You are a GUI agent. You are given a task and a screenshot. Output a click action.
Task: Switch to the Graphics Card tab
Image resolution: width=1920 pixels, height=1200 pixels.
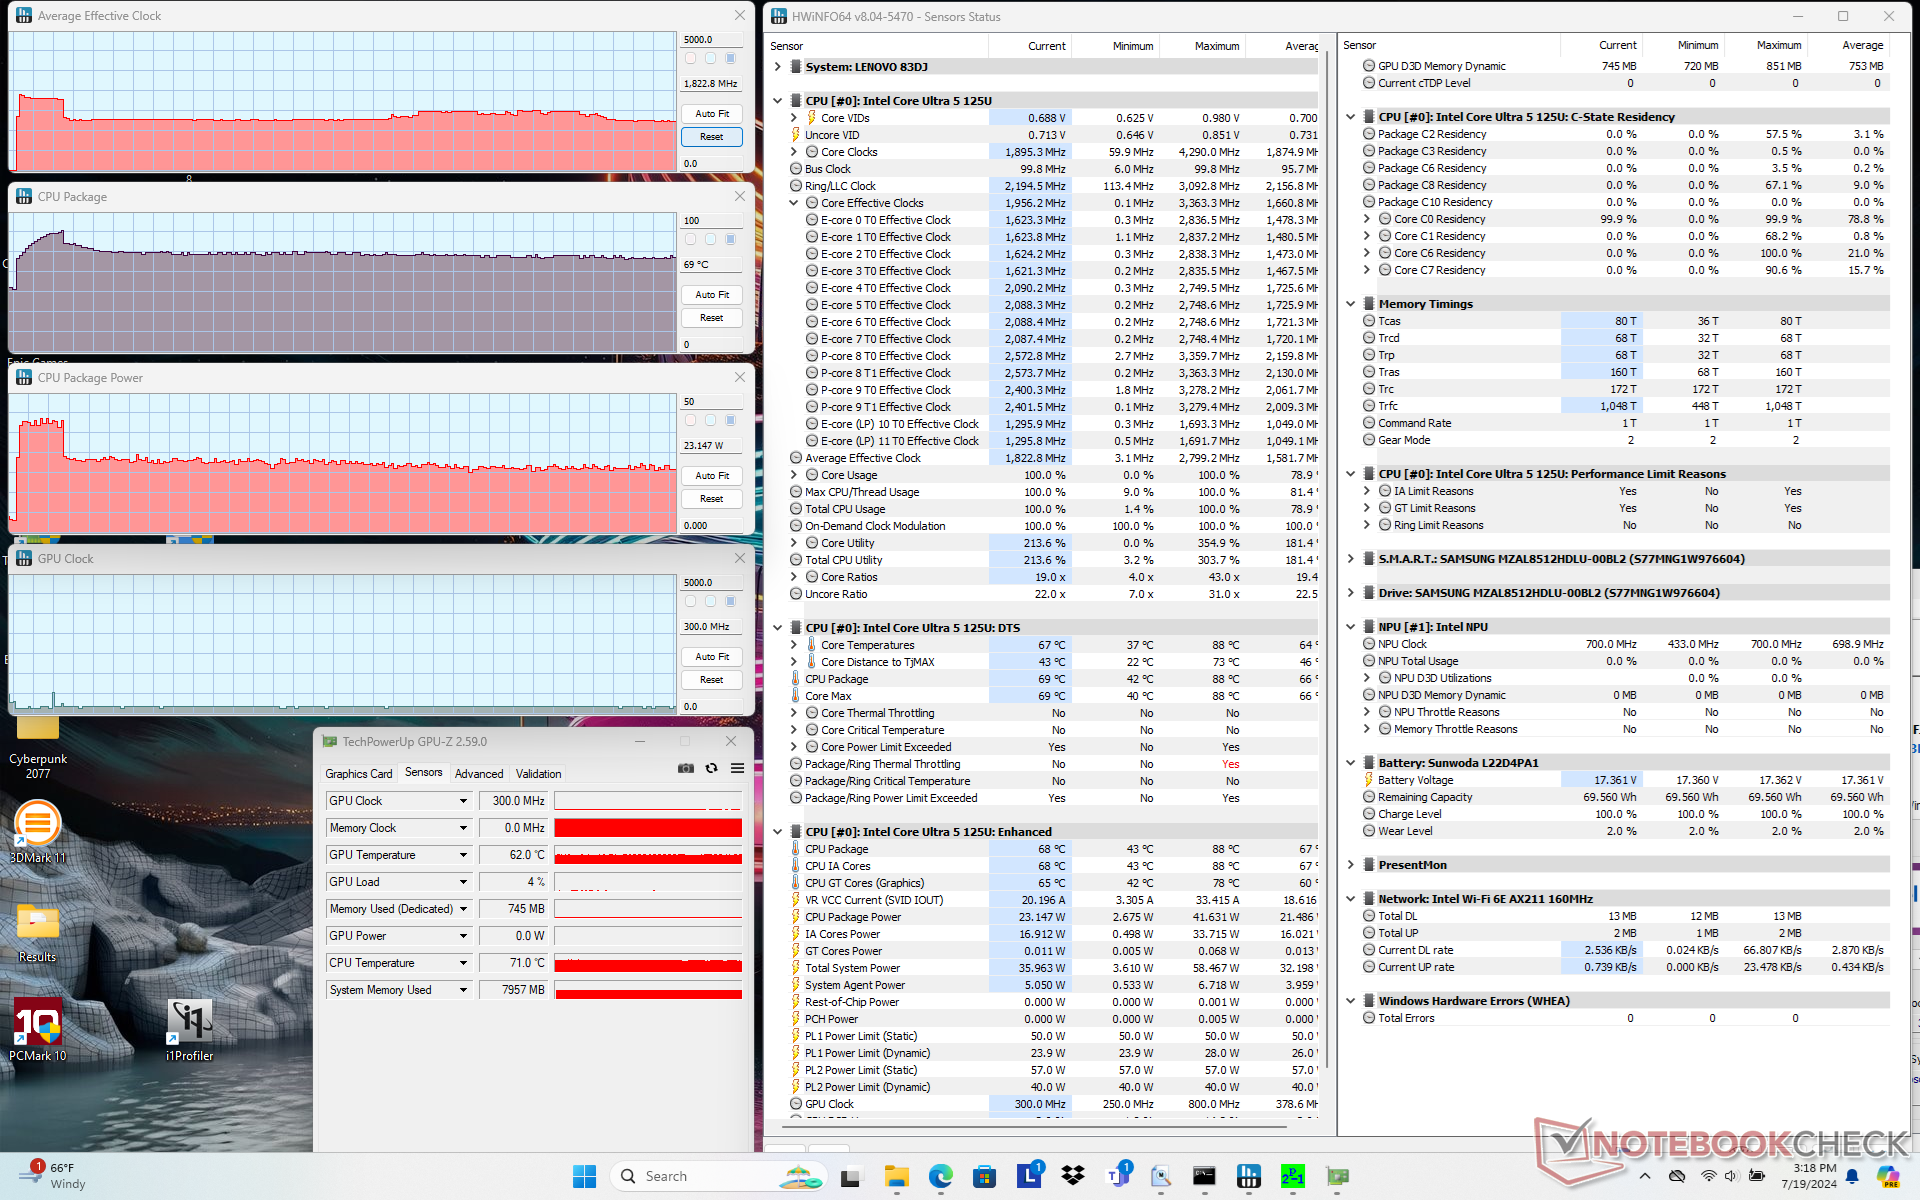[x=359, y=774]
